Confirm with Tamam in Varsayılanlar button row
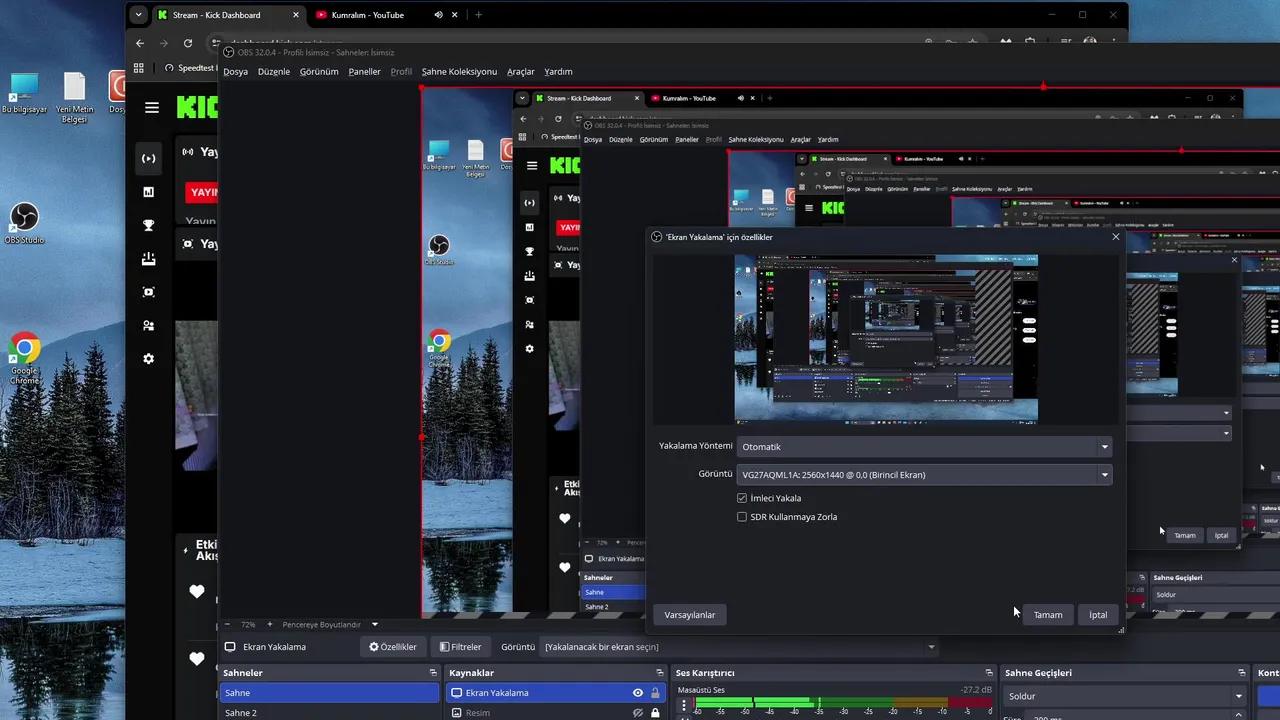1280x720 pixels. pos(1048,615)
